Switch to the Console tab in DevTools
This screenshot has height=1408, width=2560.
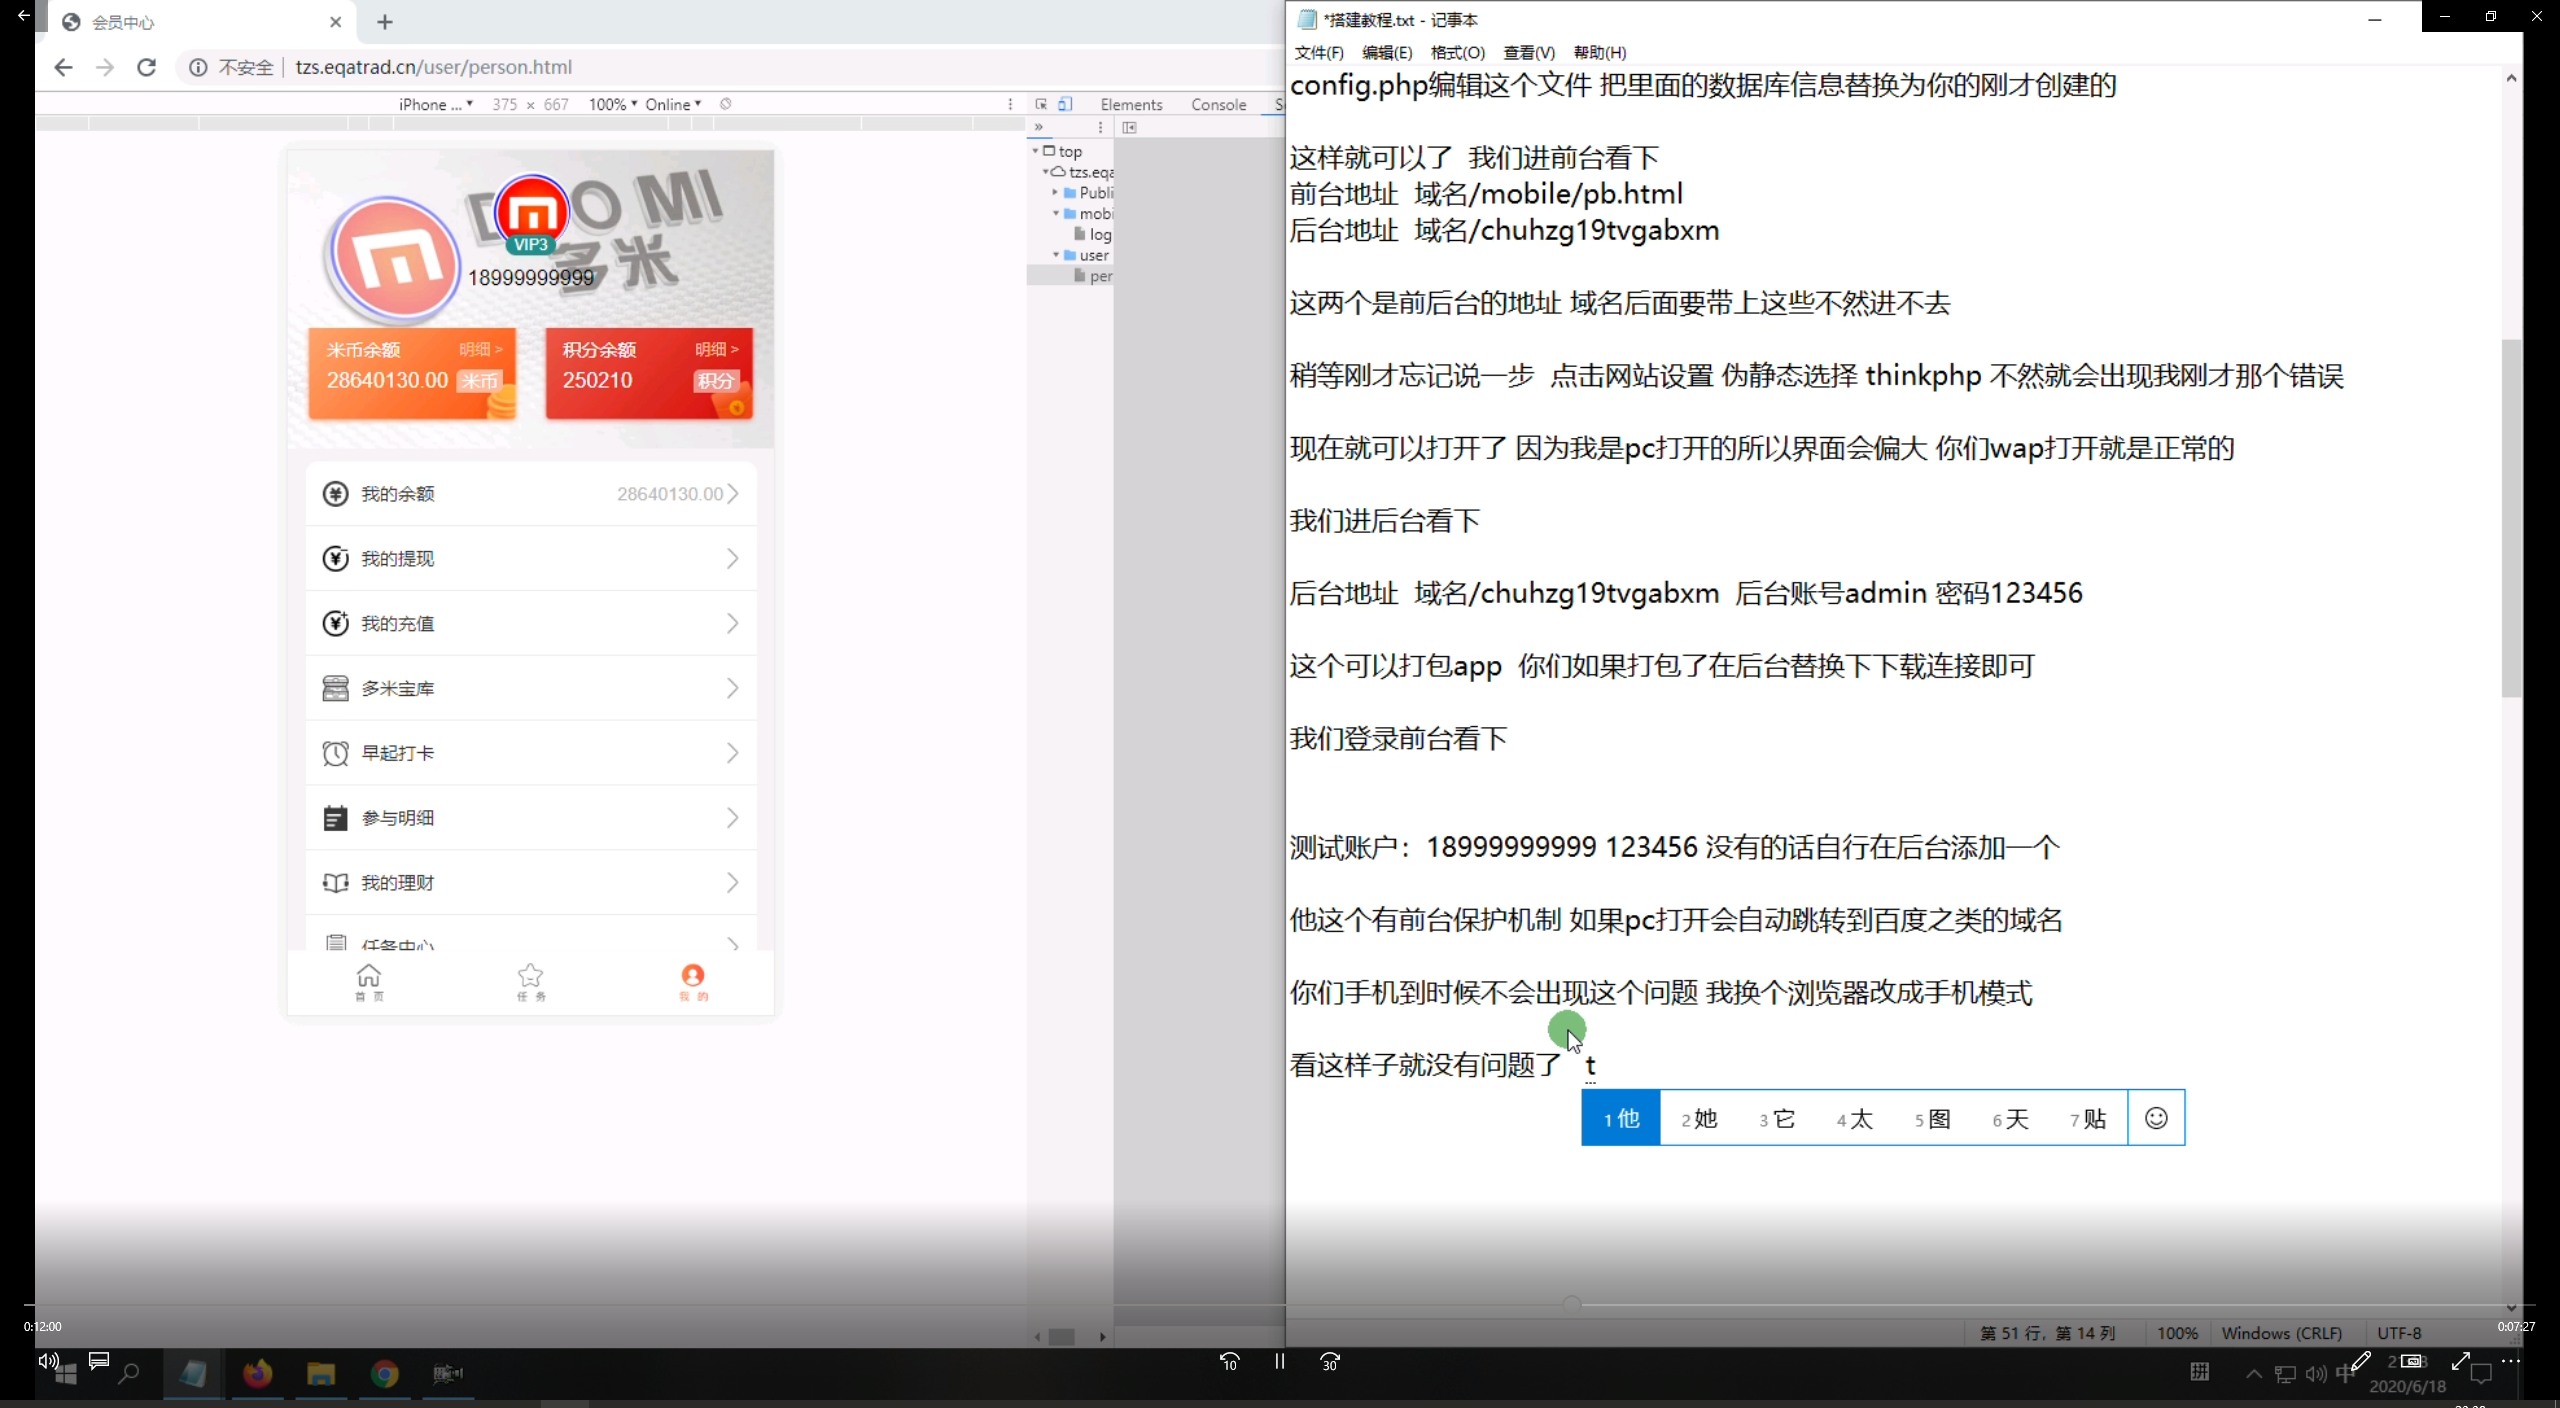click(1217, 104)
